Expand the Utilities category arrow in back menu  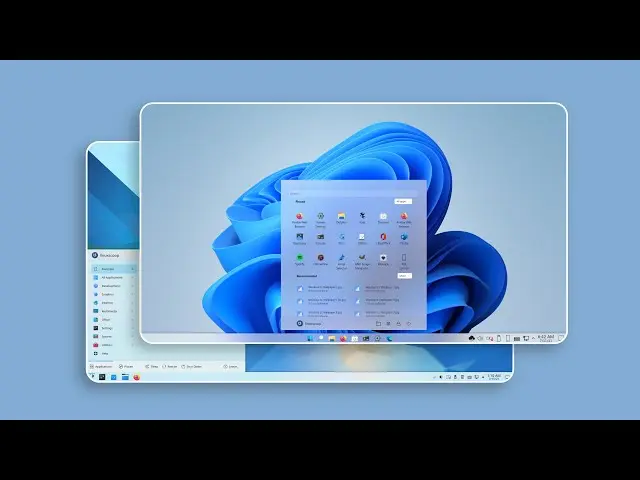(x=133, y=345)
